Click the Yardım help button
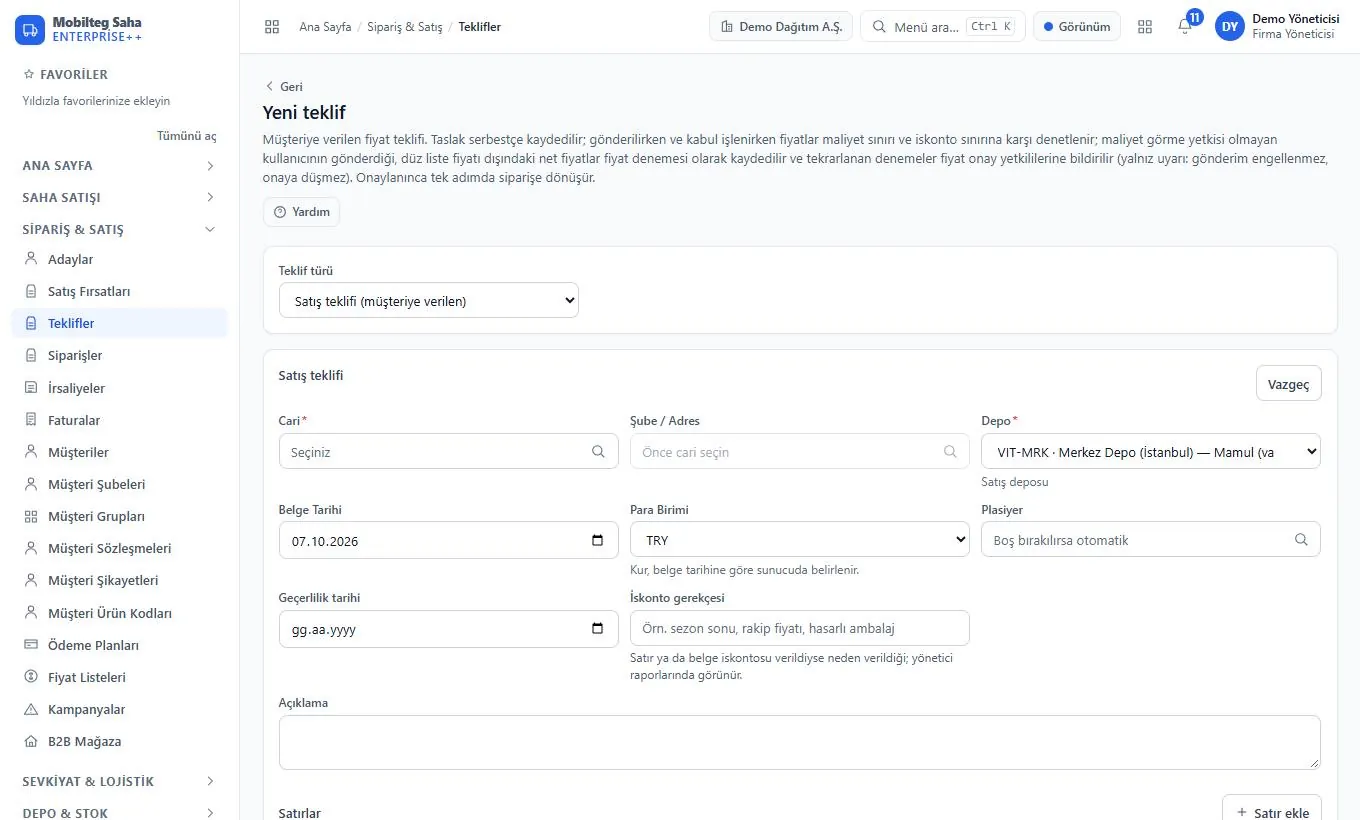This screenshot has width=1360, height=820. (301, 212)
